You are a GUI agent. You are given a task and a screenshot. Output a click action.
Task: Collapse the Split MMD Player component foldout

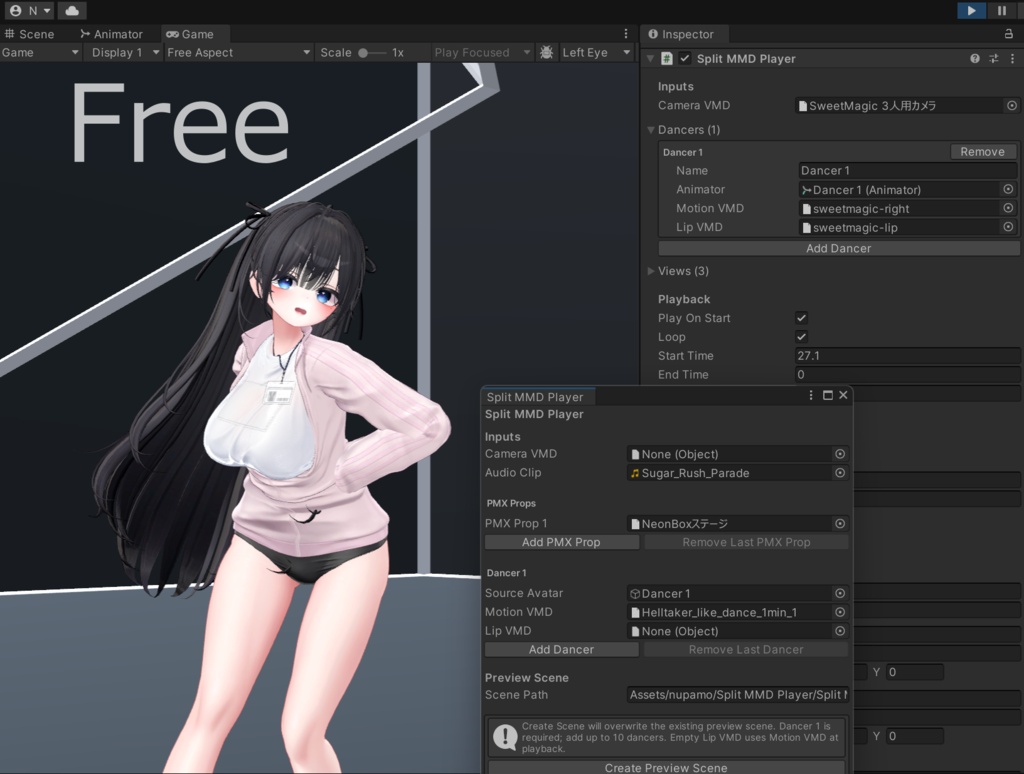tap(650, 59)
